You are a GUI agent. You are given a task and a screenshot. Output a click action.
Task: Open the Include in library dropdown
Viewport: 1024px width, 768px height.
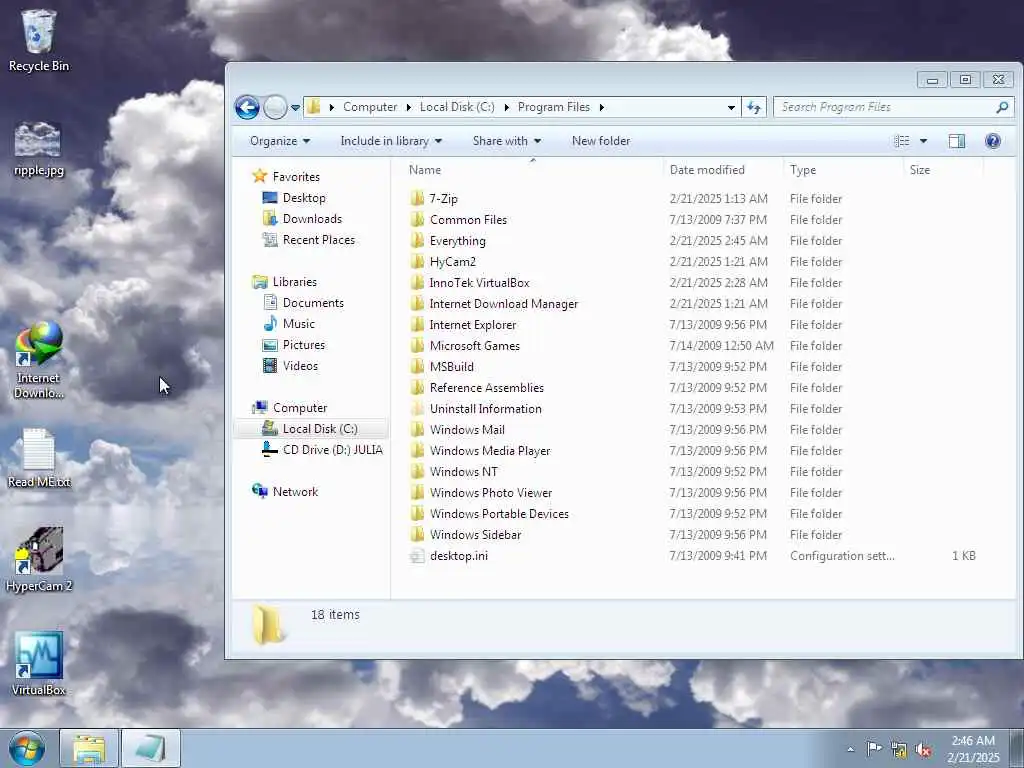(x=391, y=141)
